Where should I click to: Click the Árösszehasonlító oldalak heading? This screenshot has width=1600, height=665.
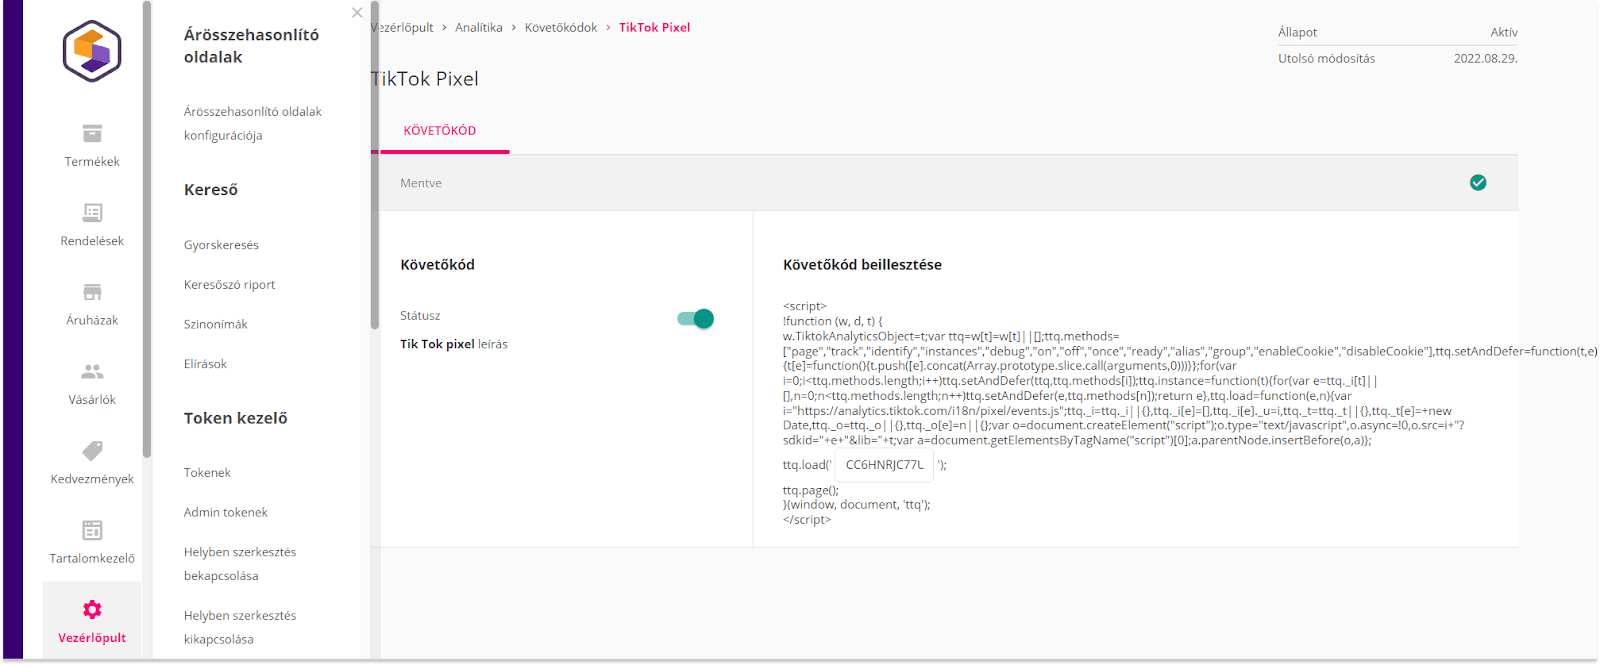(252, 46)
